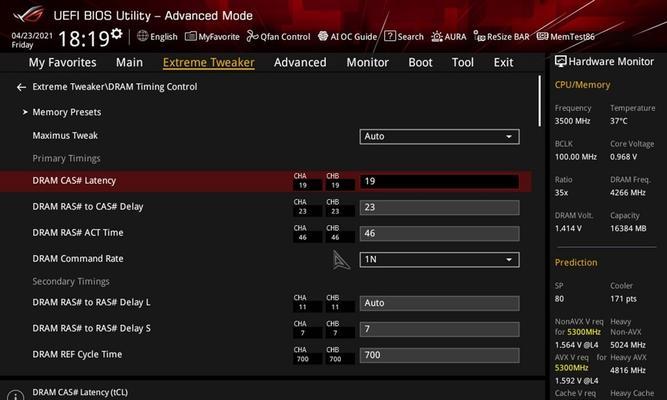Click the 04/23/2021 date text
The image size is (667, 400).
32,35
